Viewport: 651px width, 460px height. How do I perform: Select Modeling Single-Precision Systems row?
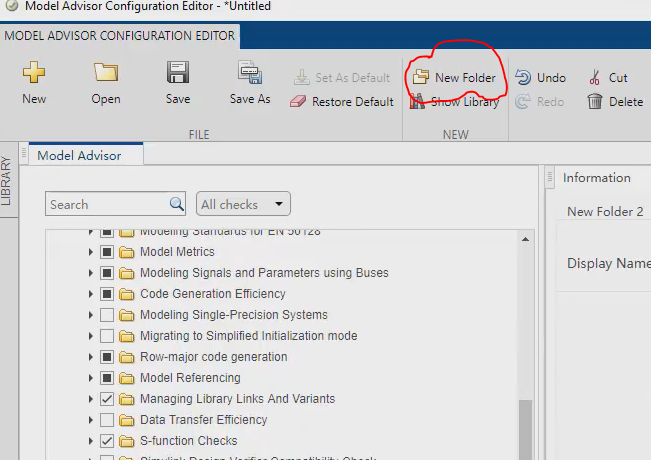tap(282, 315)
